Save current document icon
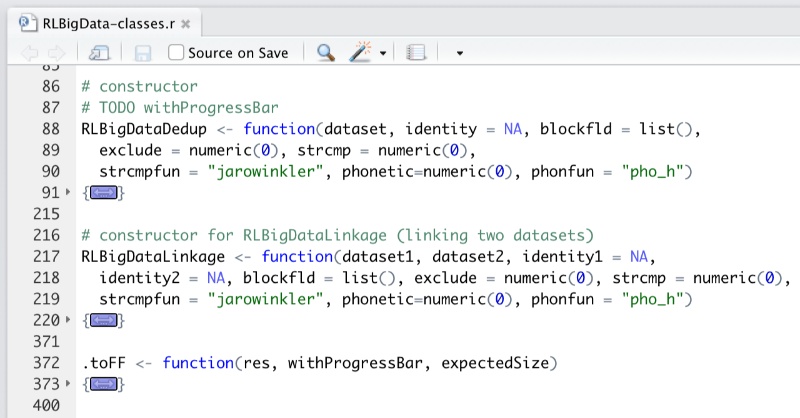This screenshot has height=418, width=800. [142, 53]
